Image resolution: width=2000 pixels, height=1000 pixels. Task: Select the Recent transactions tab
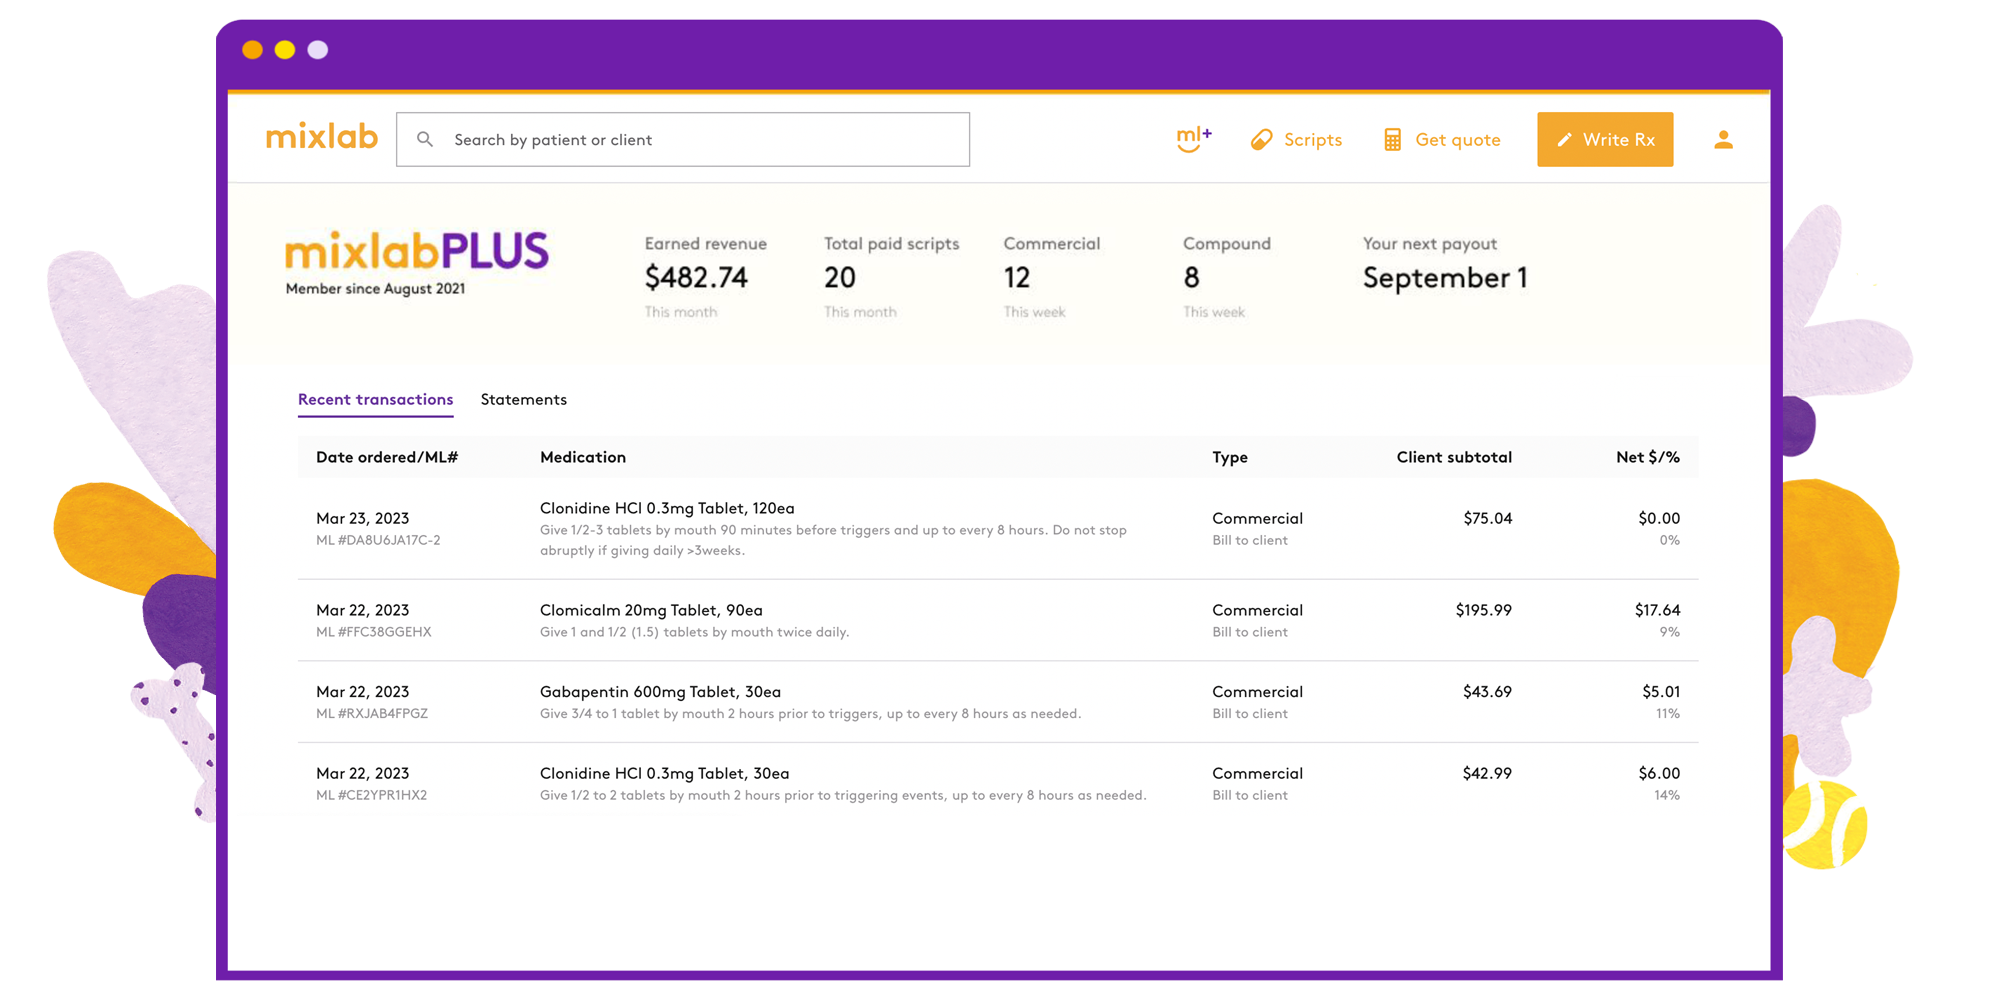(x=375, y=399)
